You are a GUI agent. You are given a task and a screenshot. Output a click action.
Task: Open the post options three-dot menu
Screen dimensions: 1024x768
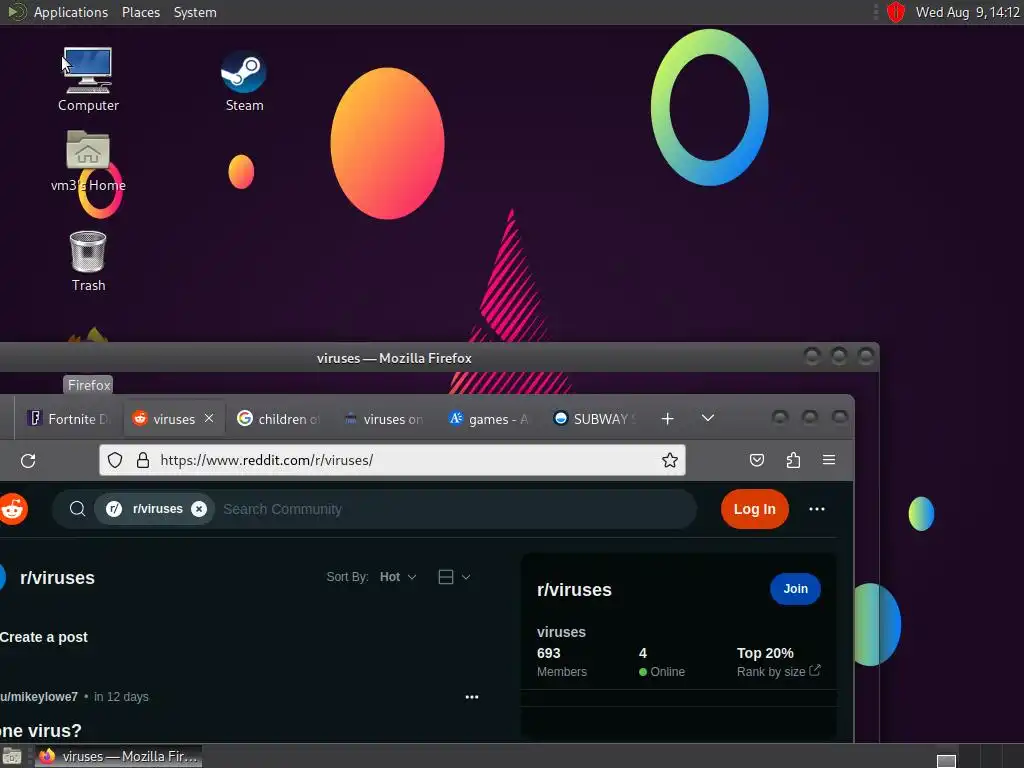(x=472, y=697)
